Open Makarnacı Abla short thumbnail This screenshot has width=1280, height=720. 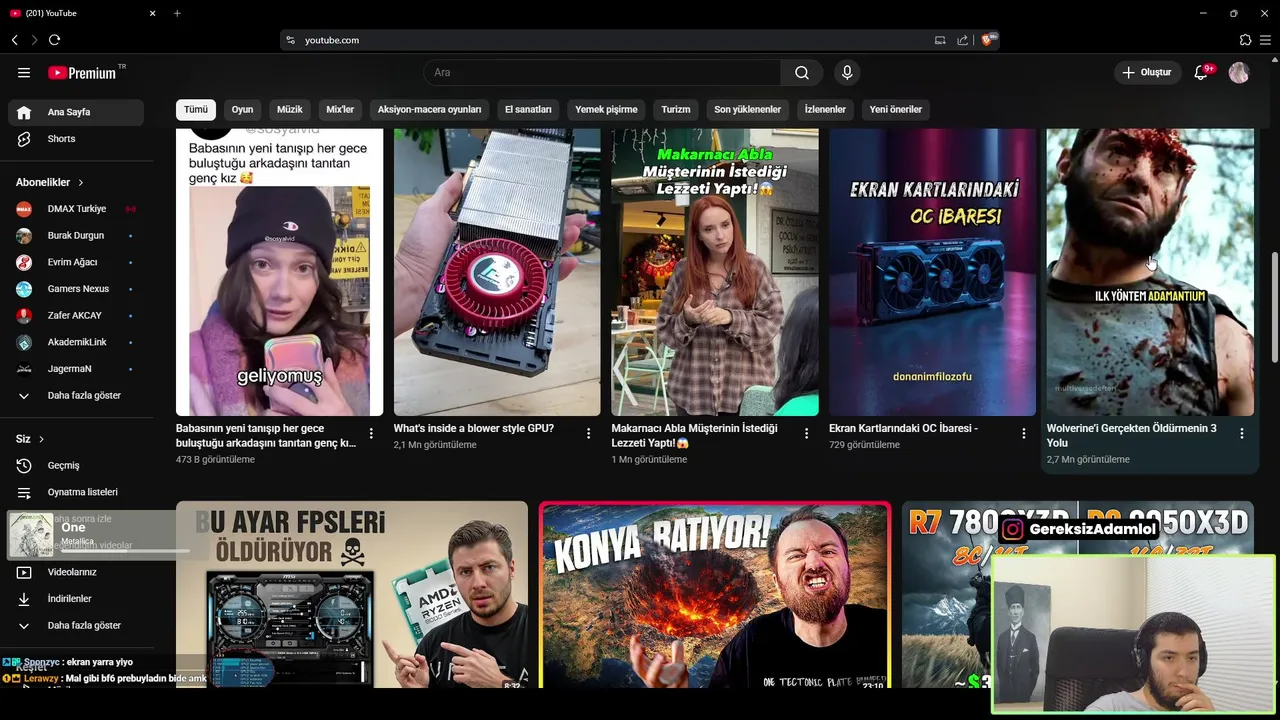pos(715,272)
